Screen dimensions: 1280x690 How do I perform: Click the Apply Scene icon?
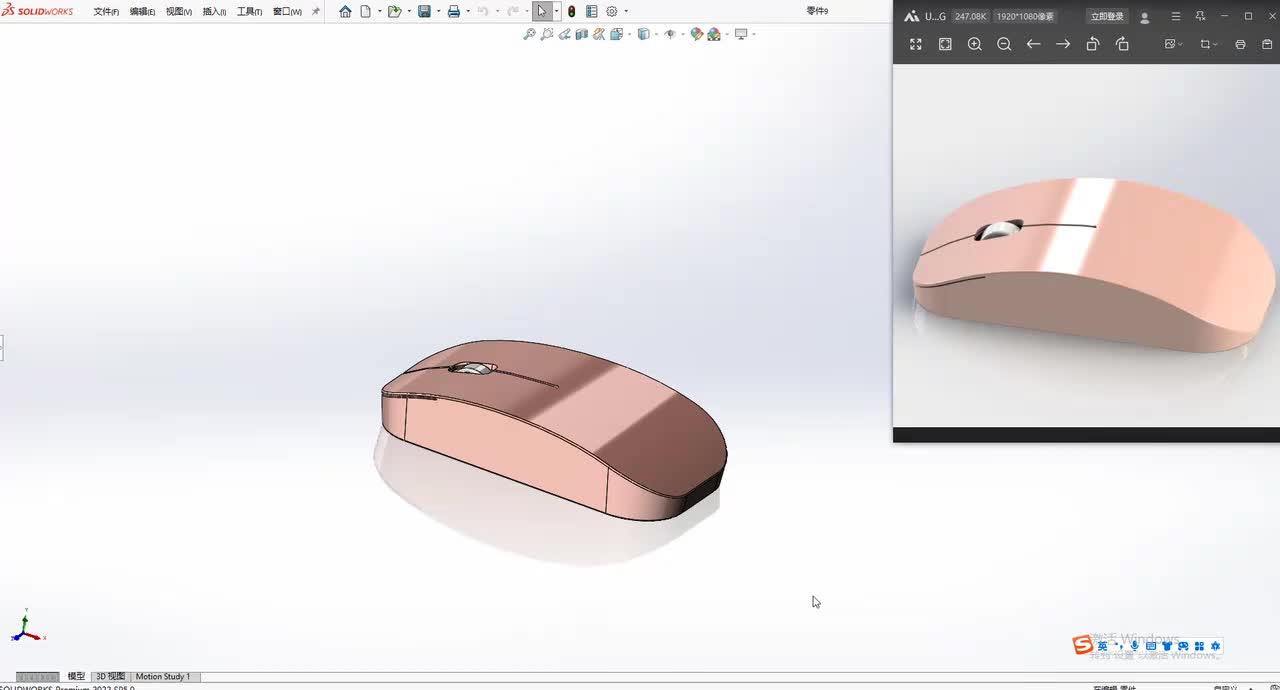[x=714, y=34]
